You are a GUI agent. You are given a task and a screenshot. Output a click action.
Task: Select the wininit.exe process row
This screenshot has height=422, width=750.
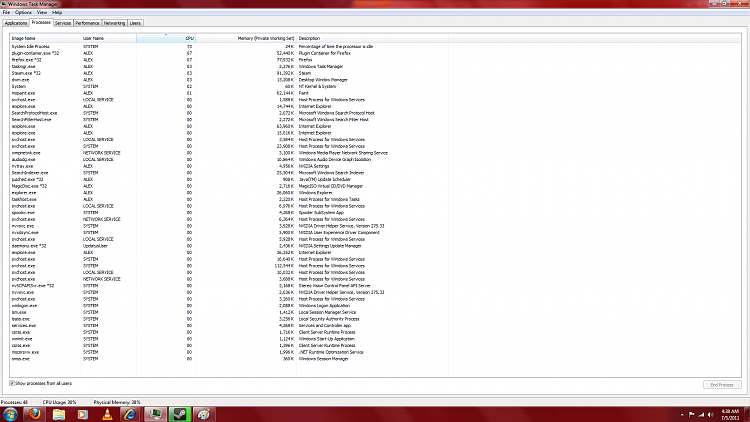(x=230, y=339)
